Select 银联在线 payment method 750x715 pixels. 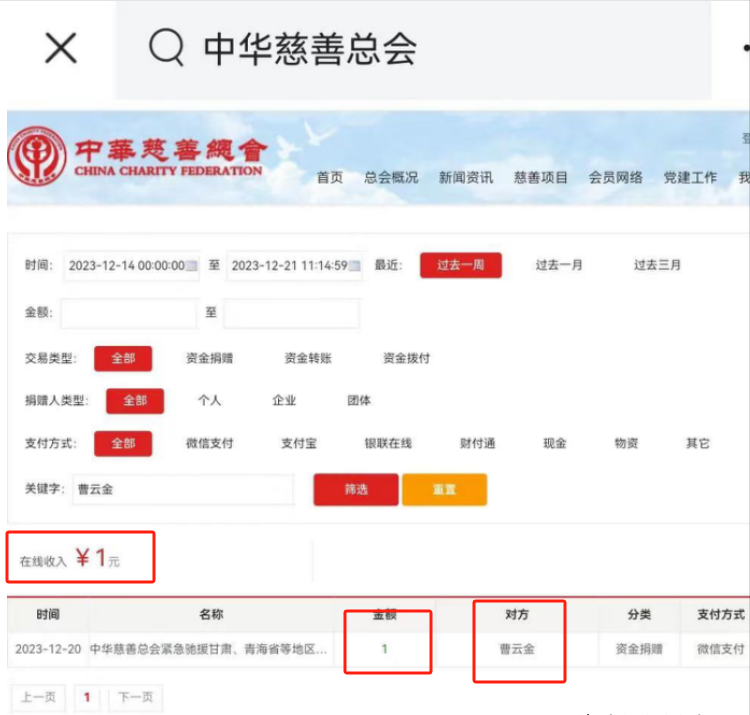[x=388, y=443]
